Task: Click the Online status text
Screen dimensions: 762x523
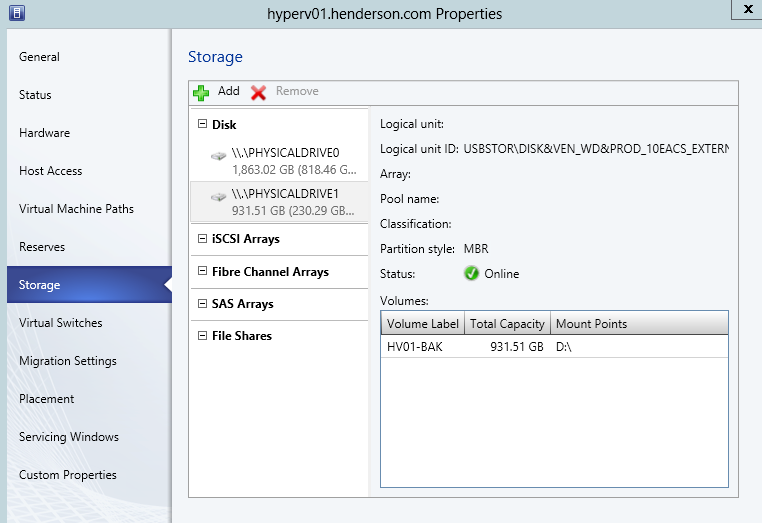Action: coord(502,274)
